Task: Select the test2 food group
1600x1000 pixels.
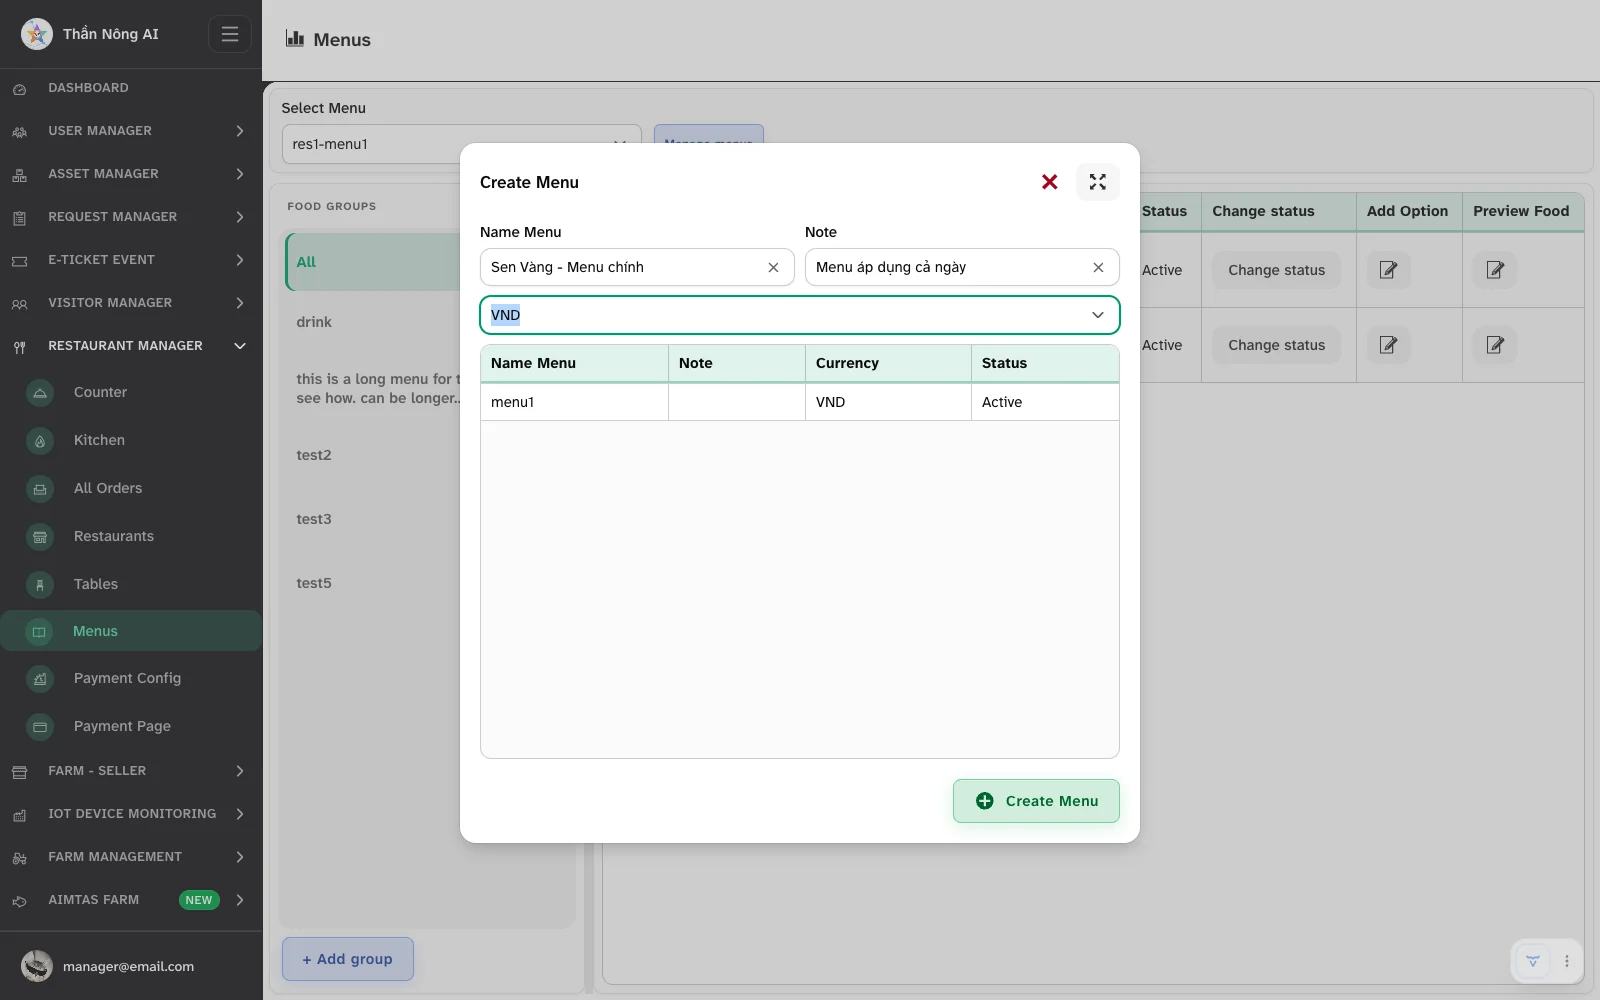Action: point(314,455)
